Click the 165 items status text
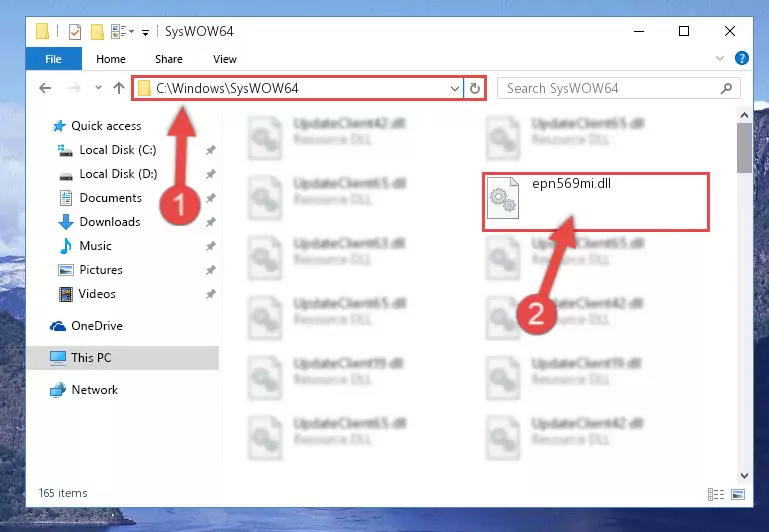This screenshot has height=532, width=769. (x=63, y=493)
